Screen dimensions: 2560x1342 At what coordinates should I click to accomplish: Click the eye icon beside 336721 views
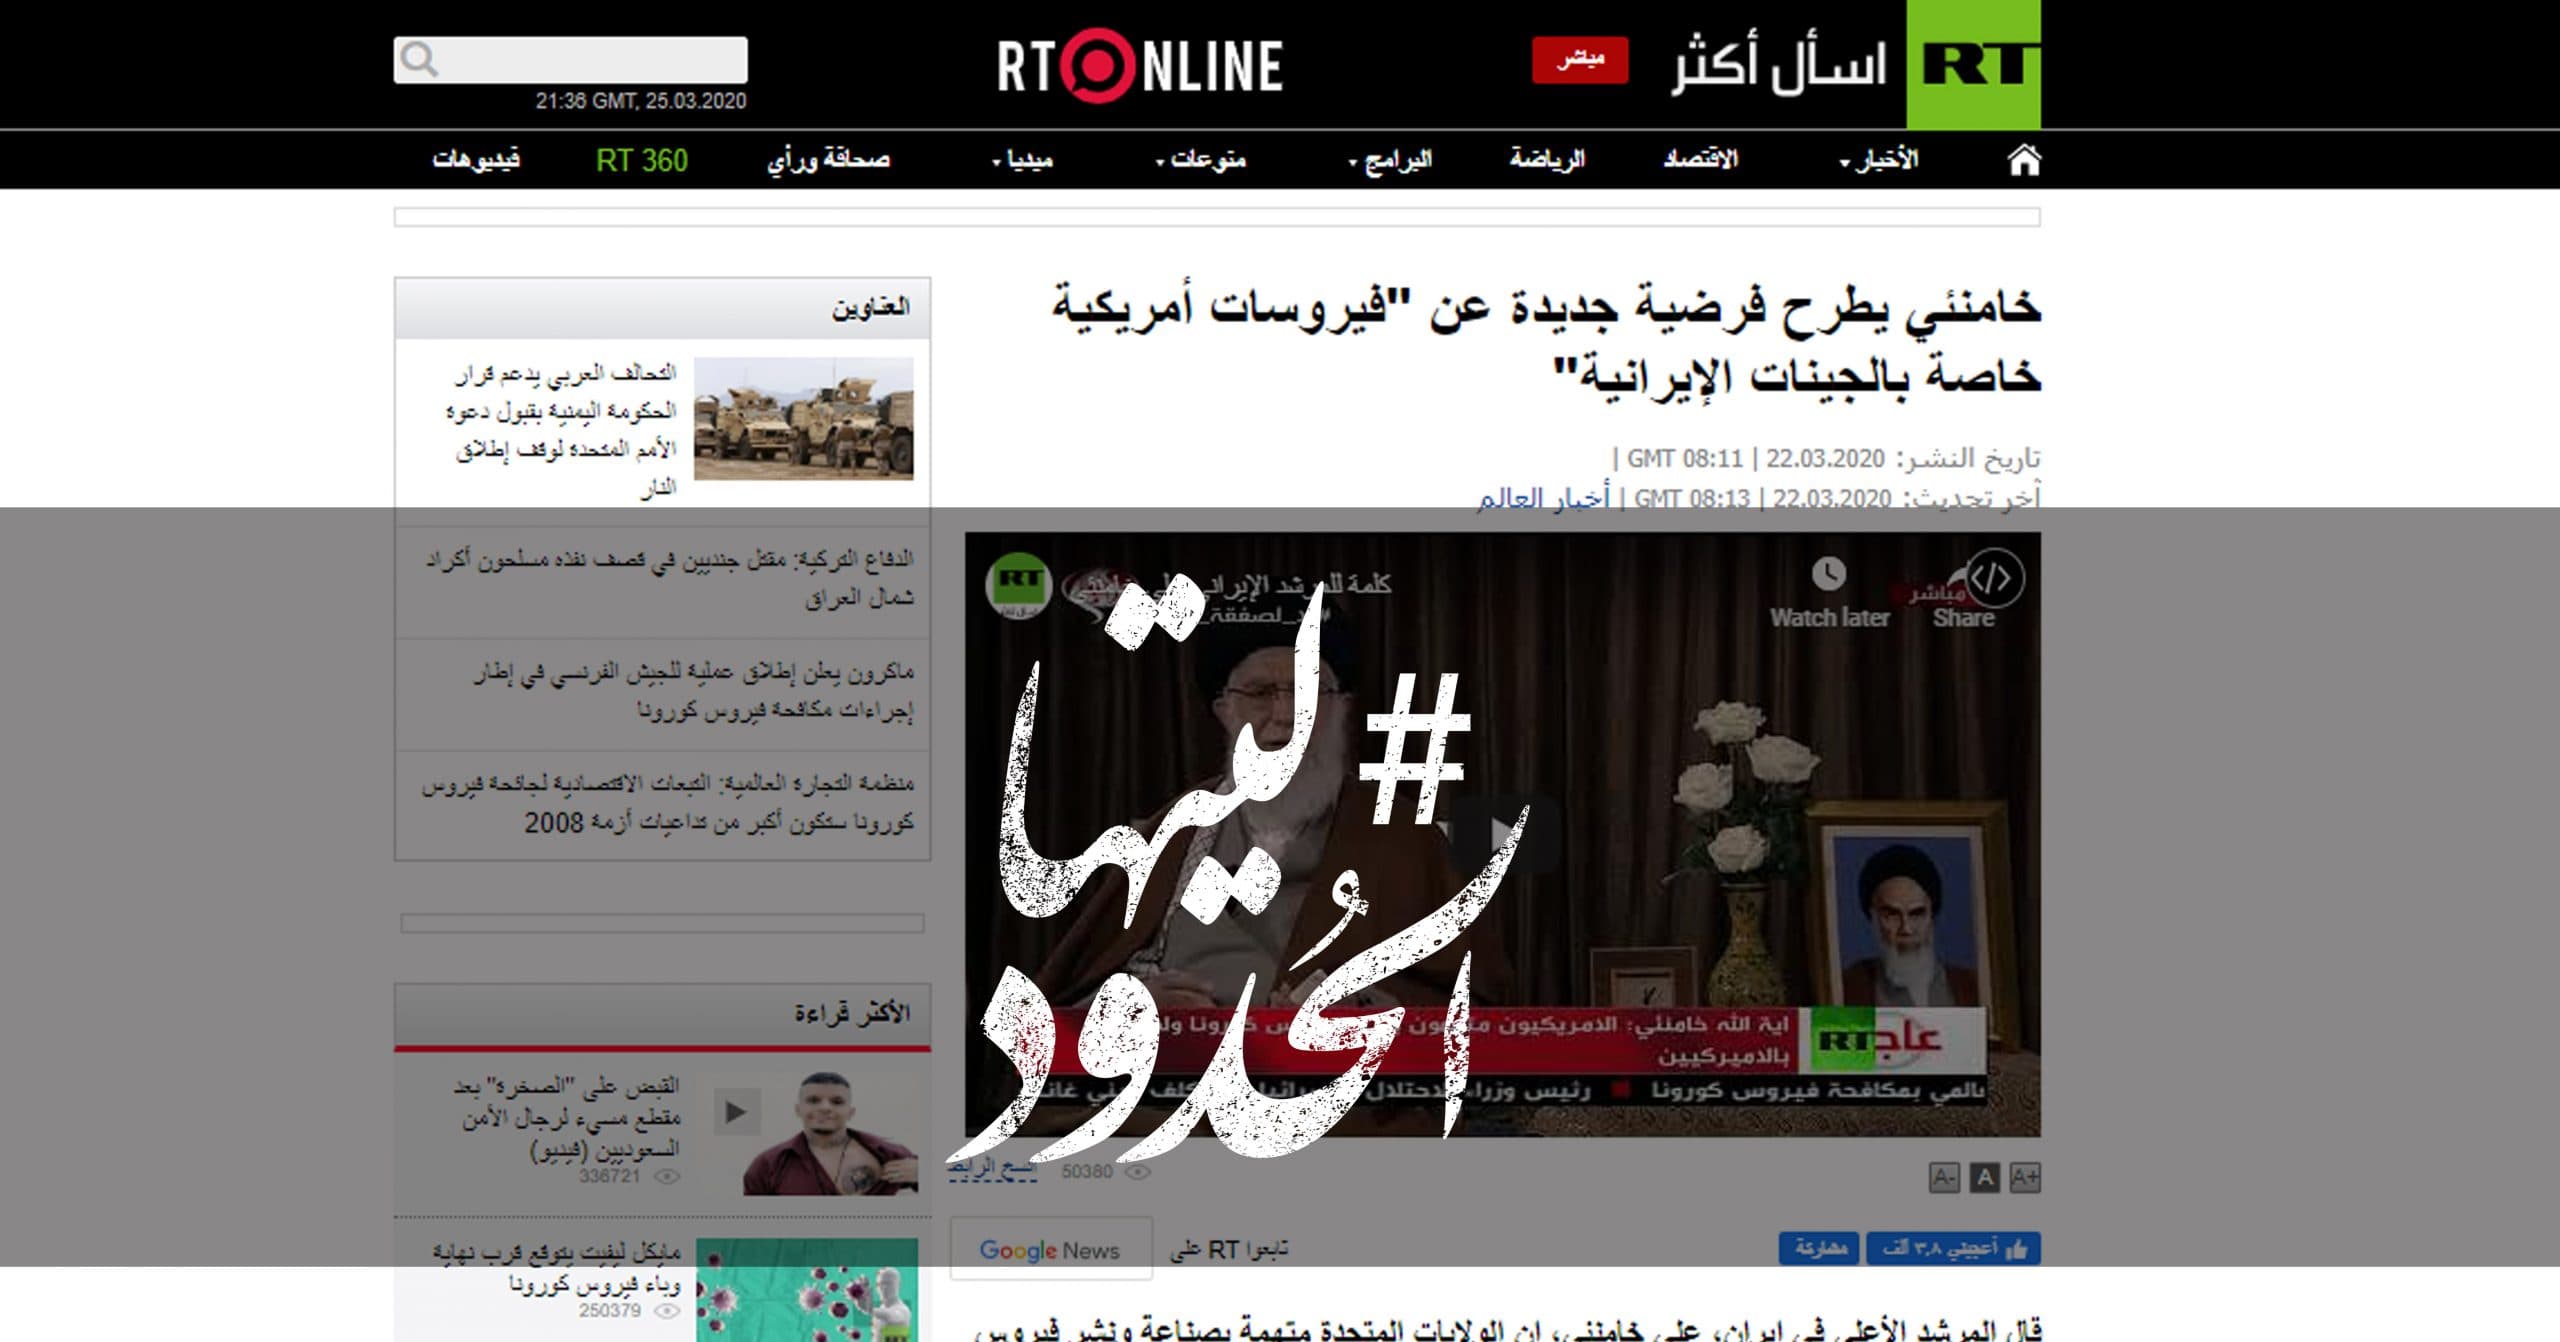click(x=666, y=1177)
